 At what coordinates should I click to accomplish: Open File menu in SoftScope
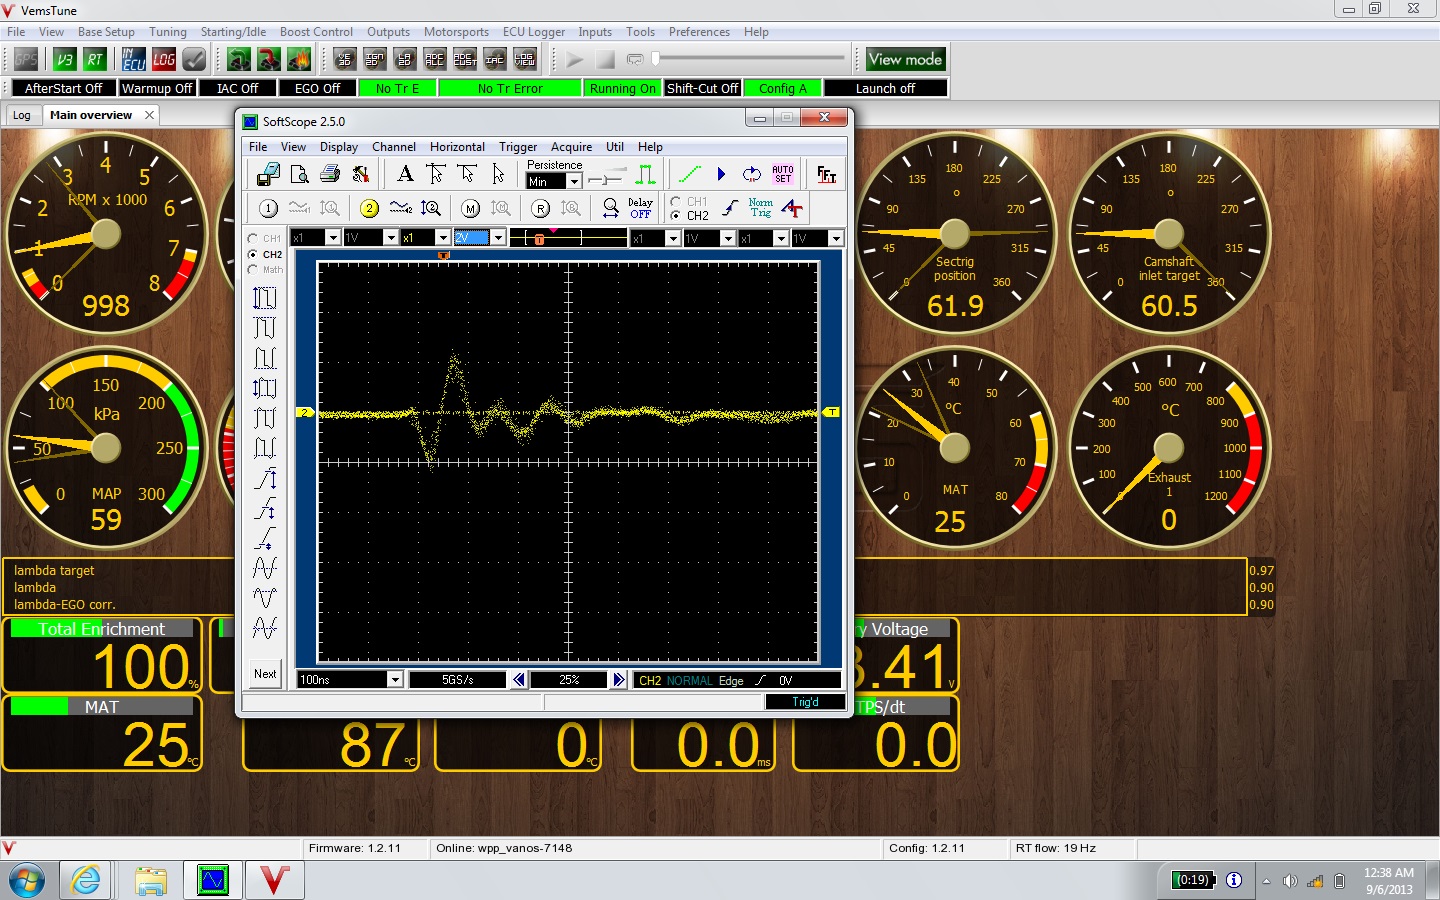click(x=258, y=147)
